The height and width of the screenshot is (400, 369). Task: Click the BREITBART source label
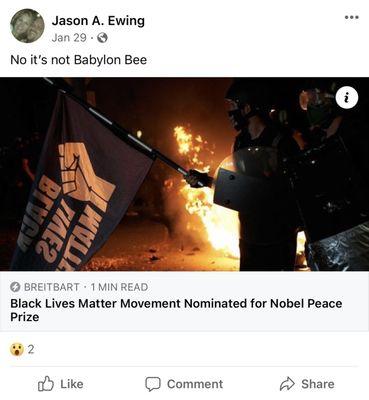[52, 287]
